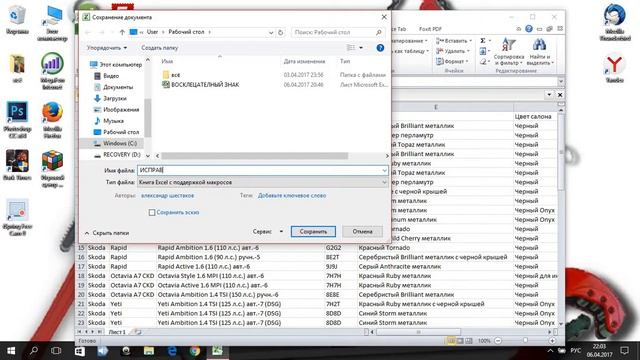Click the Save (Сохранить) button
The height and width of the screenshot is (360, 640).
click(313, 231)
